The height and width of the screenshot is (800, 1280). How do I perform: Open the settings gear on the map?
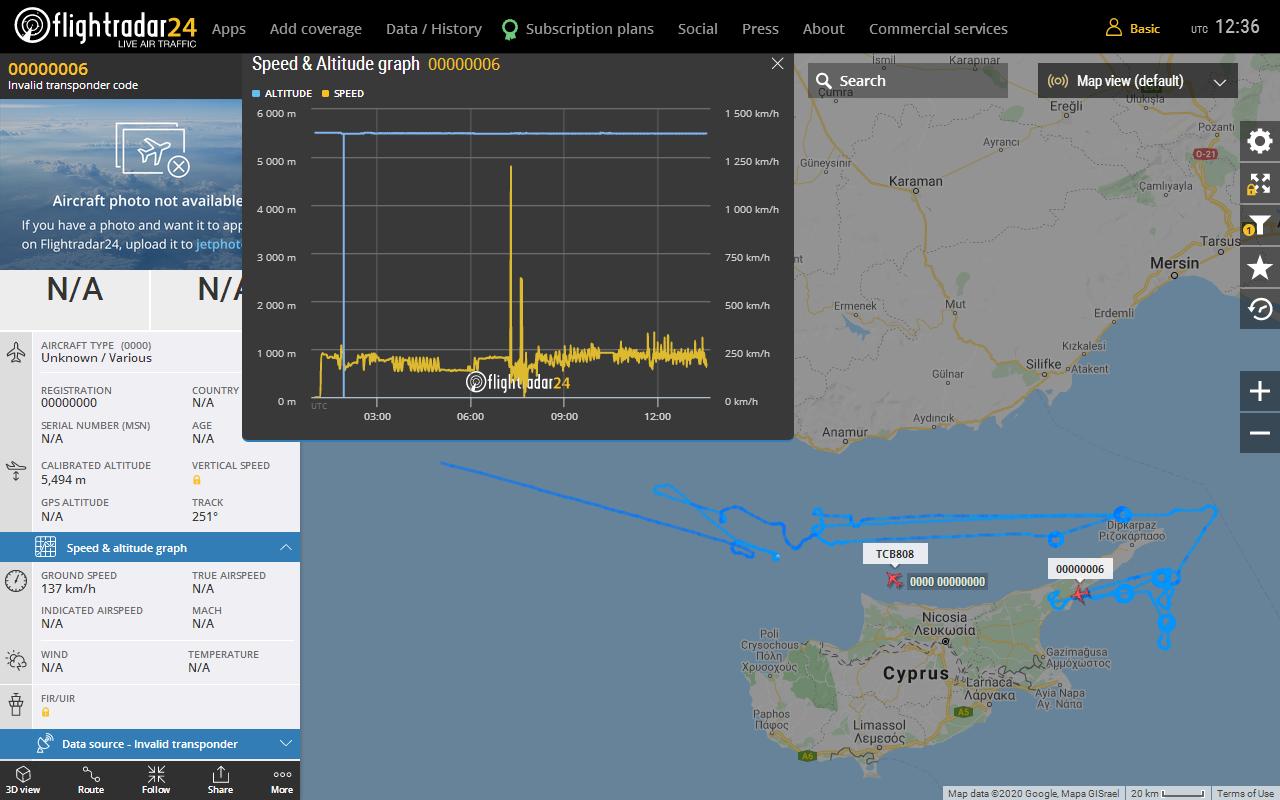(x=1260, y=141)
